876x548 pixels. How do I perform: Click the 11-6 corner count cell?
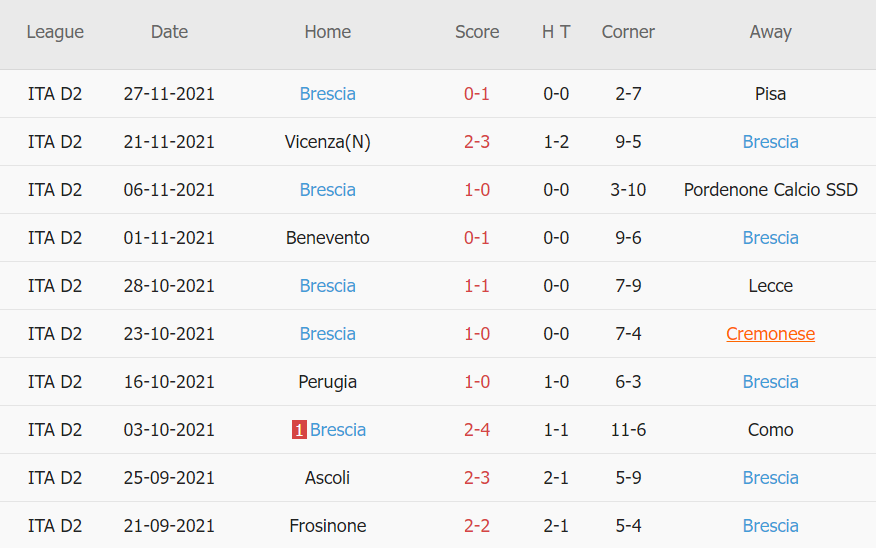tap(628, 430)
